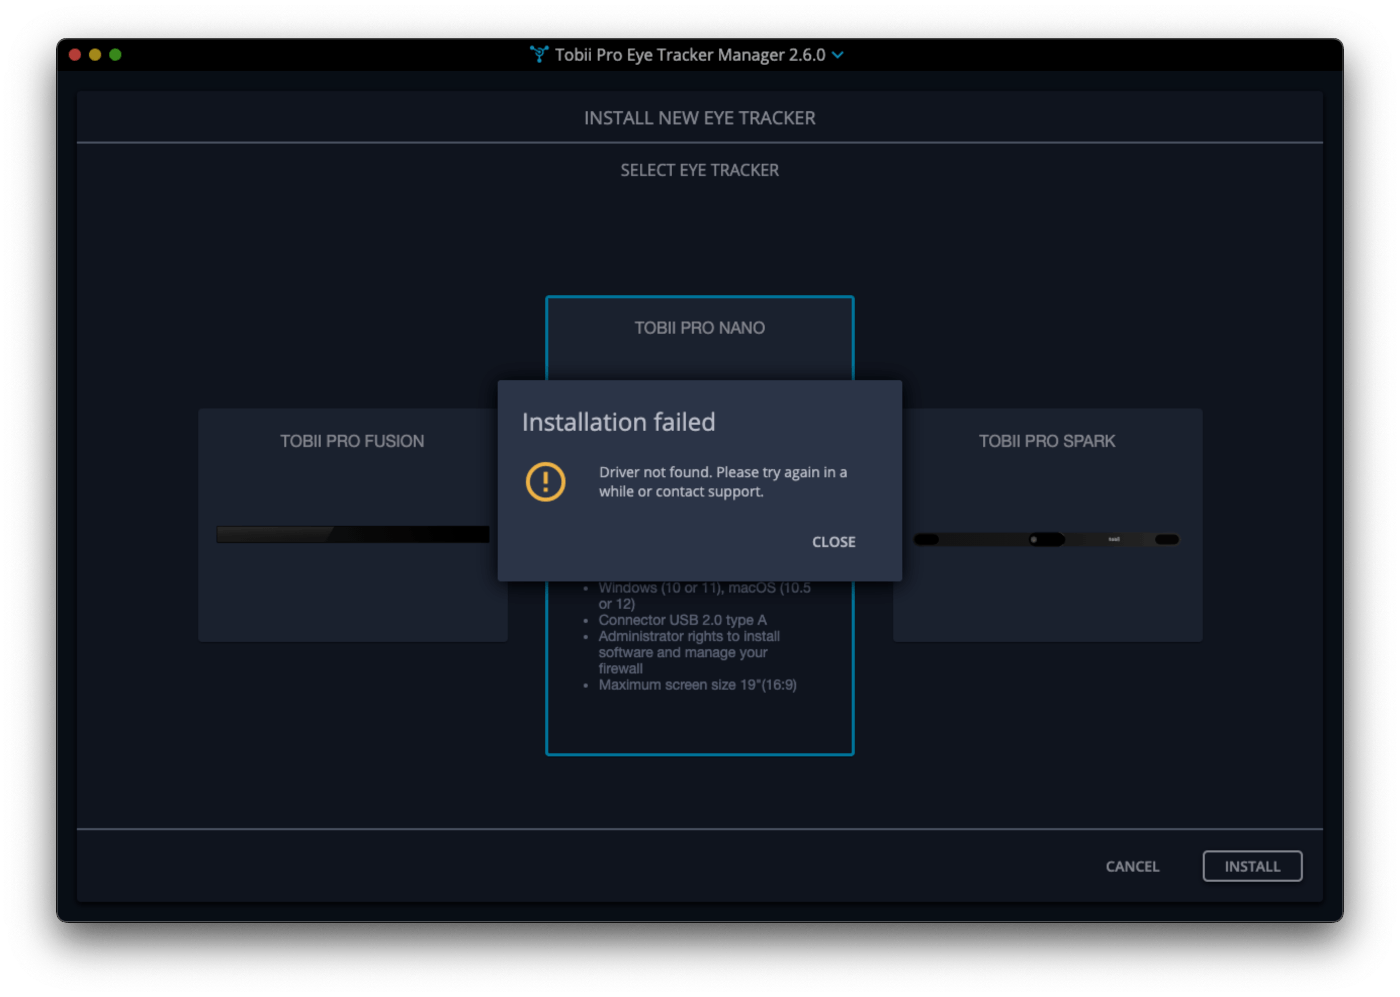1400x997 pixels.
Task: Click the 'INSTALL NEW EYE TRACKER' header
Action: coord(699,118)
